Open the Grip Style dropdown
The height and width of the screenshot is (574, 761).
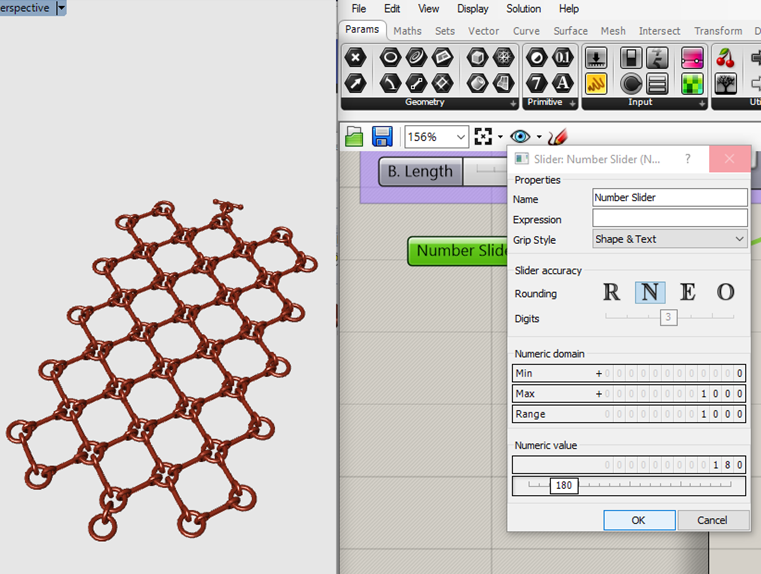pyautogui.click(x=669, y=239)
